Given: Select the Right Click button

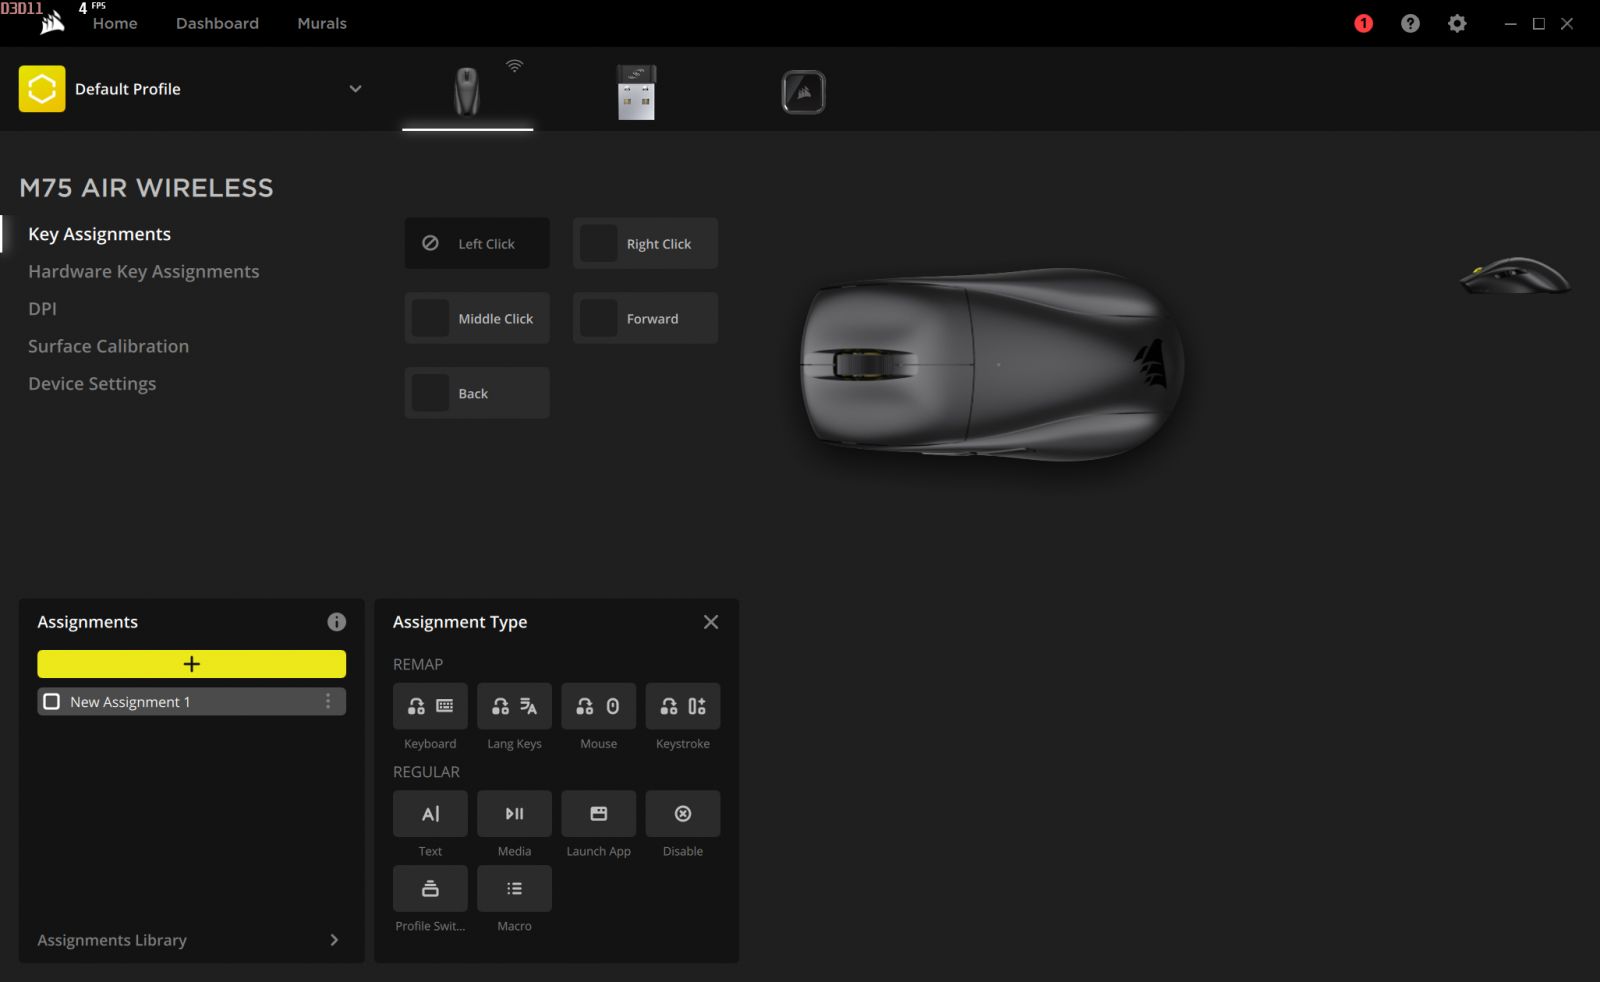Looking at the screenshot, I should (645, 243).
